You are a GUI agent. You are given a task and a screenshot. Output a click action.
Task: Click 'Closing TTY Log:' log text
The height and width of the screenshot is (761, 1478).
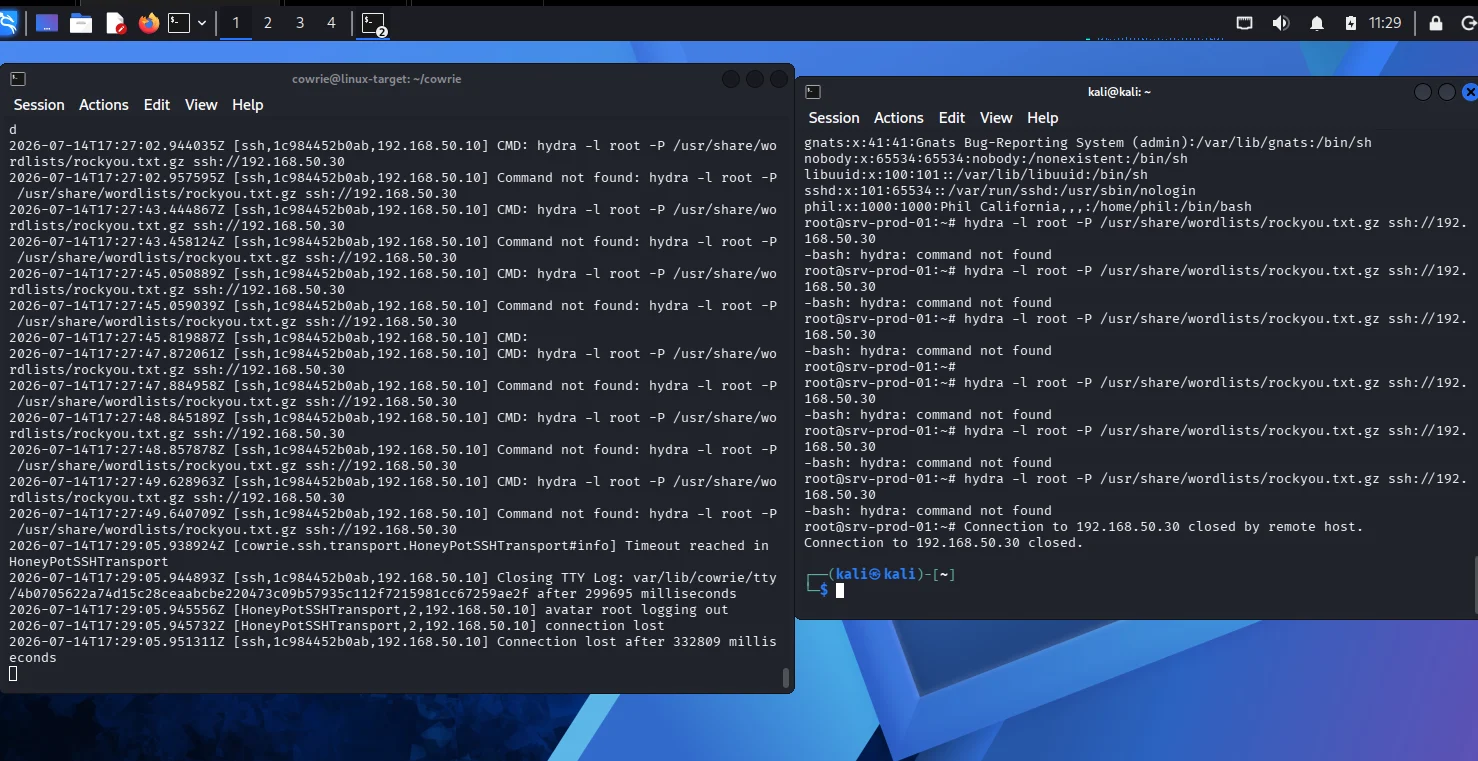coord(561,578)
